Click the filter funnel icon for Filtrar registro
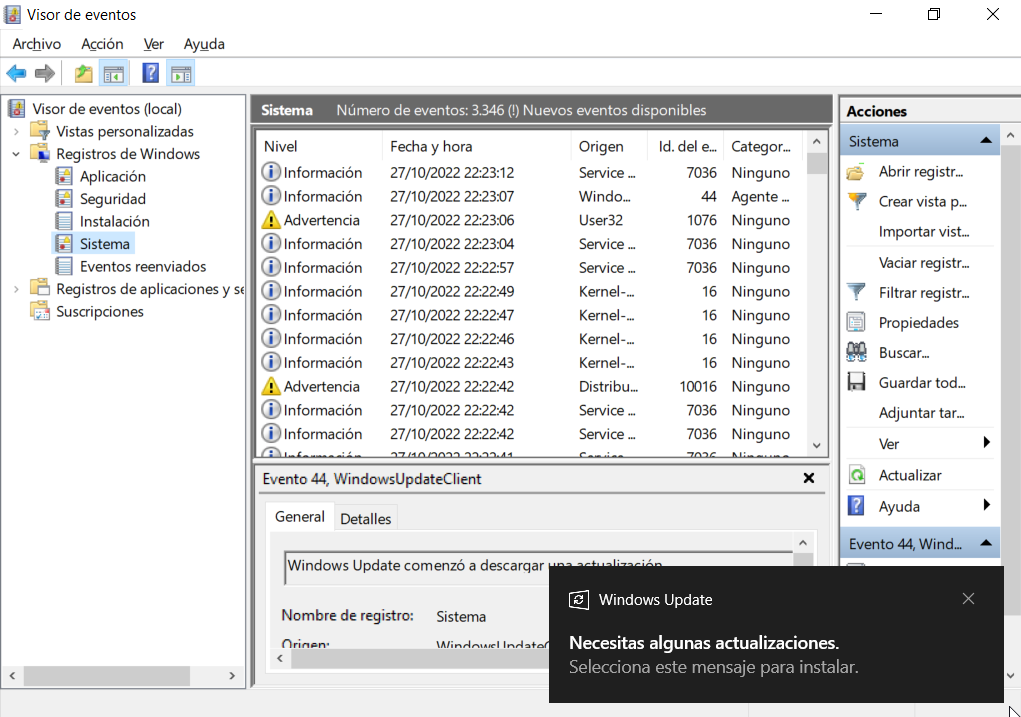This screenshot has width=1021, height=717. tap(857, 293)
